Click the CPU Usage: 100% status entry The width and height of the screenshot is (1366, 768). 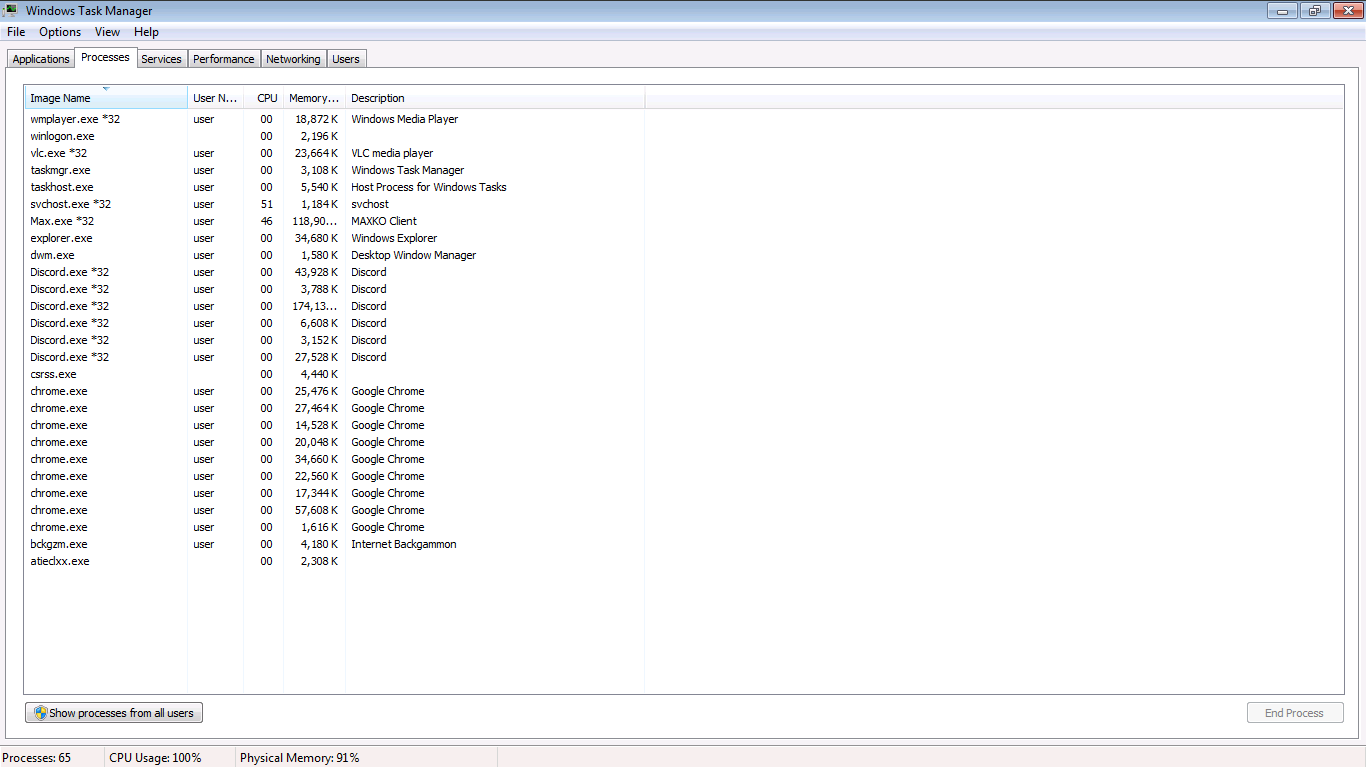pos(155,758)
